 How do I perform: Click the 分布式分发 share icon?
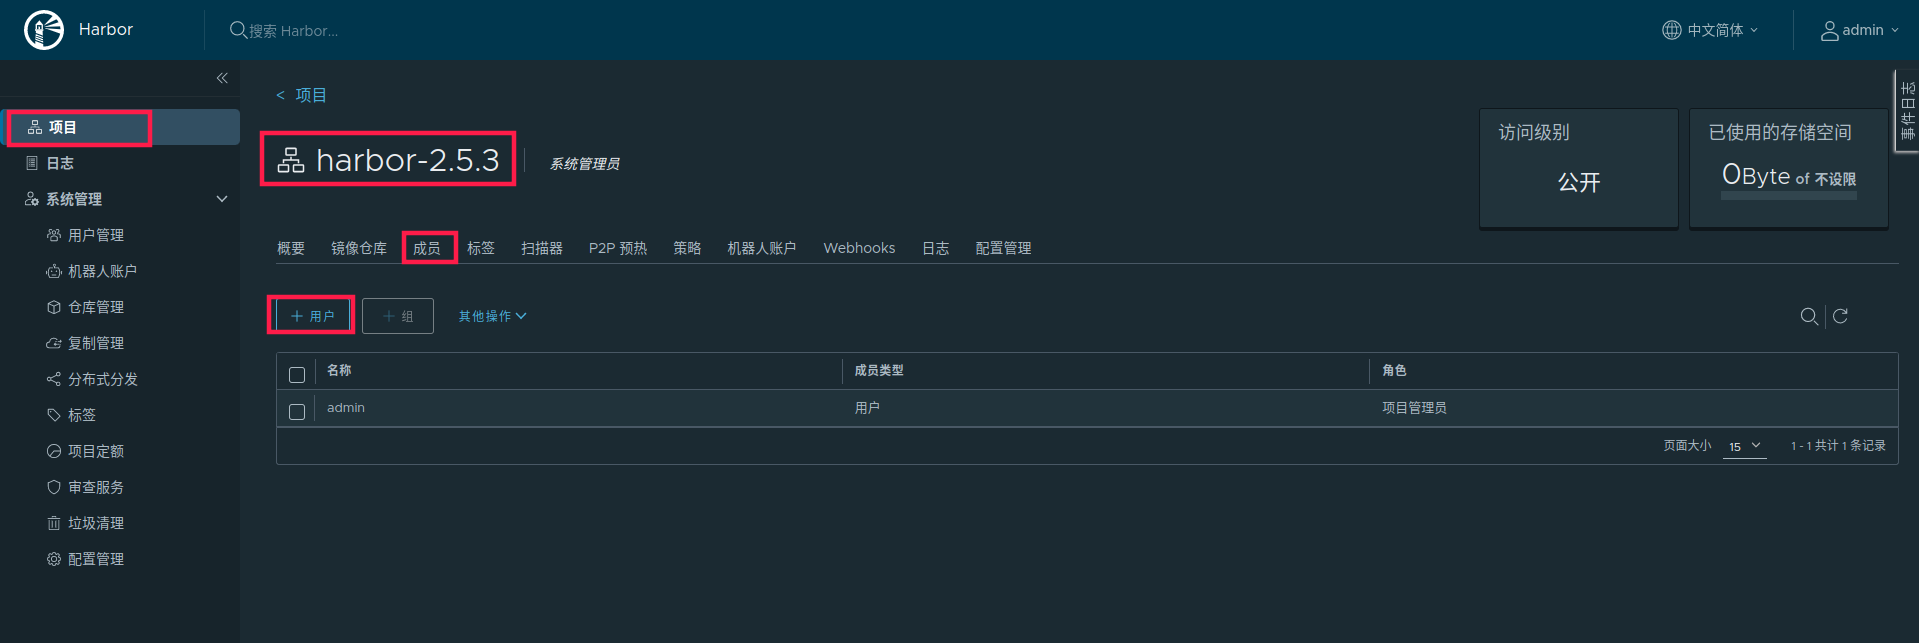pos(54,379)
